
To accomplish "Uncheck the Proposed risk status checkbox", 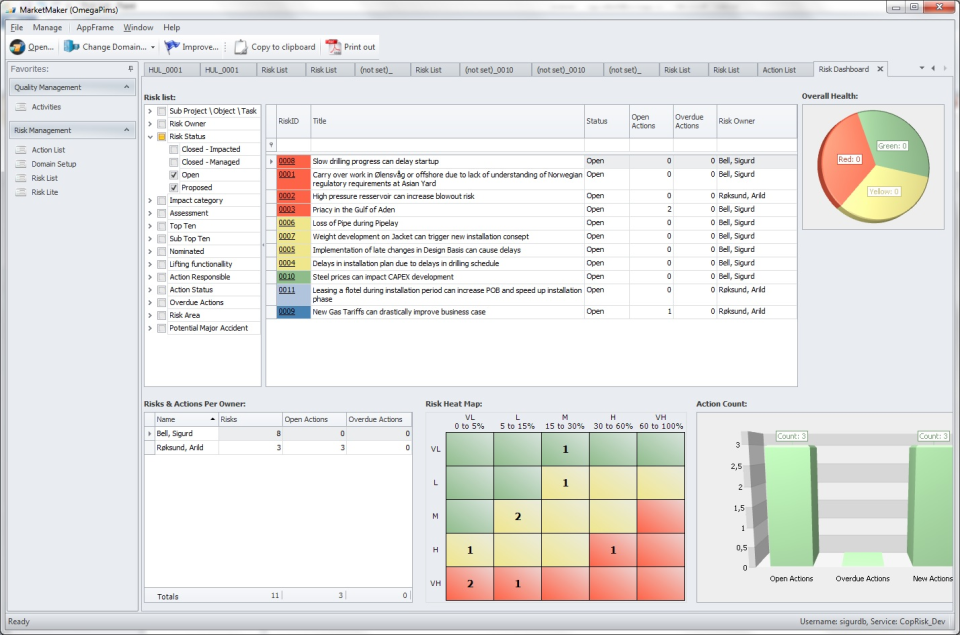I will pos(174,187).
